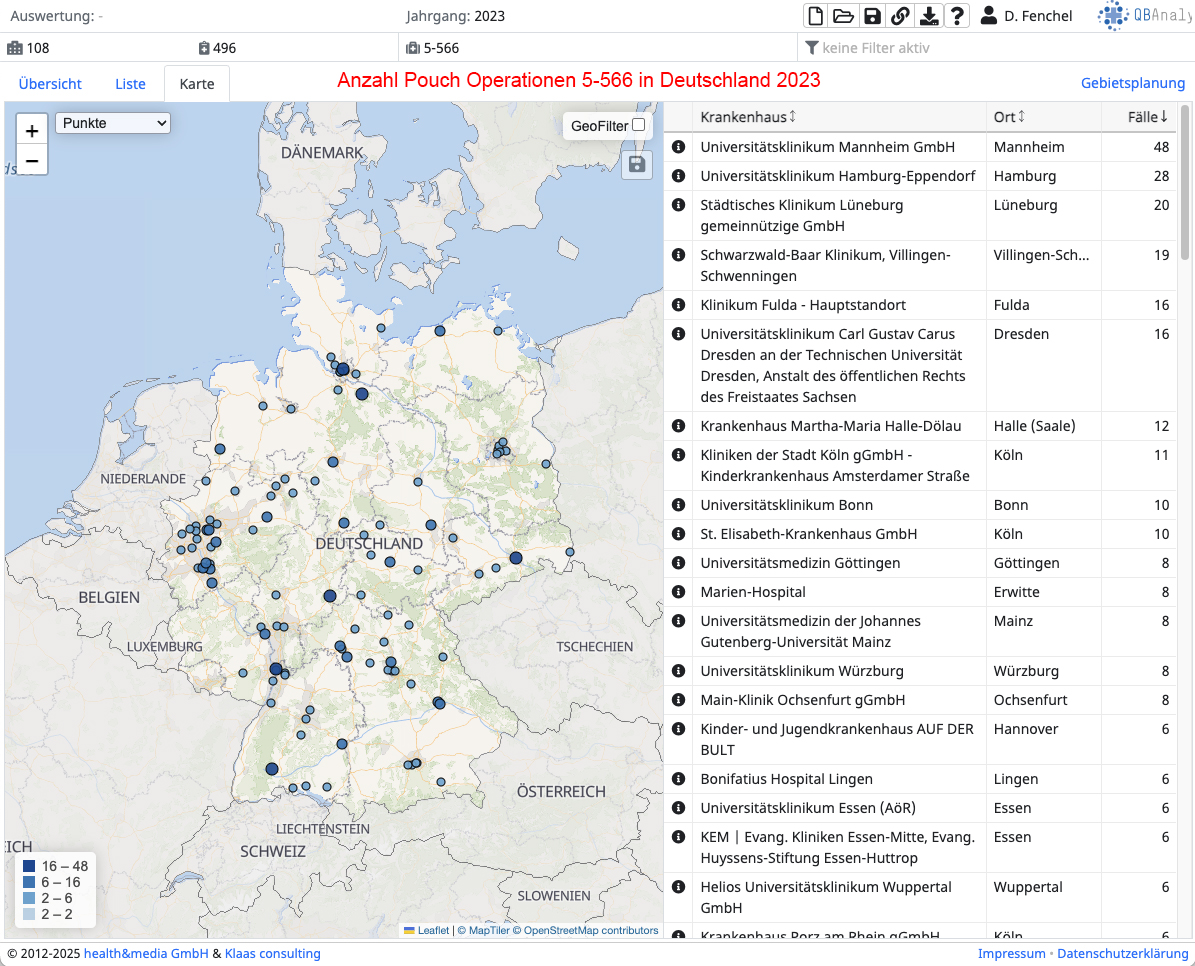Click the Jahrgang: 2023 label
1195x966 pixels.
click(455, 16)
